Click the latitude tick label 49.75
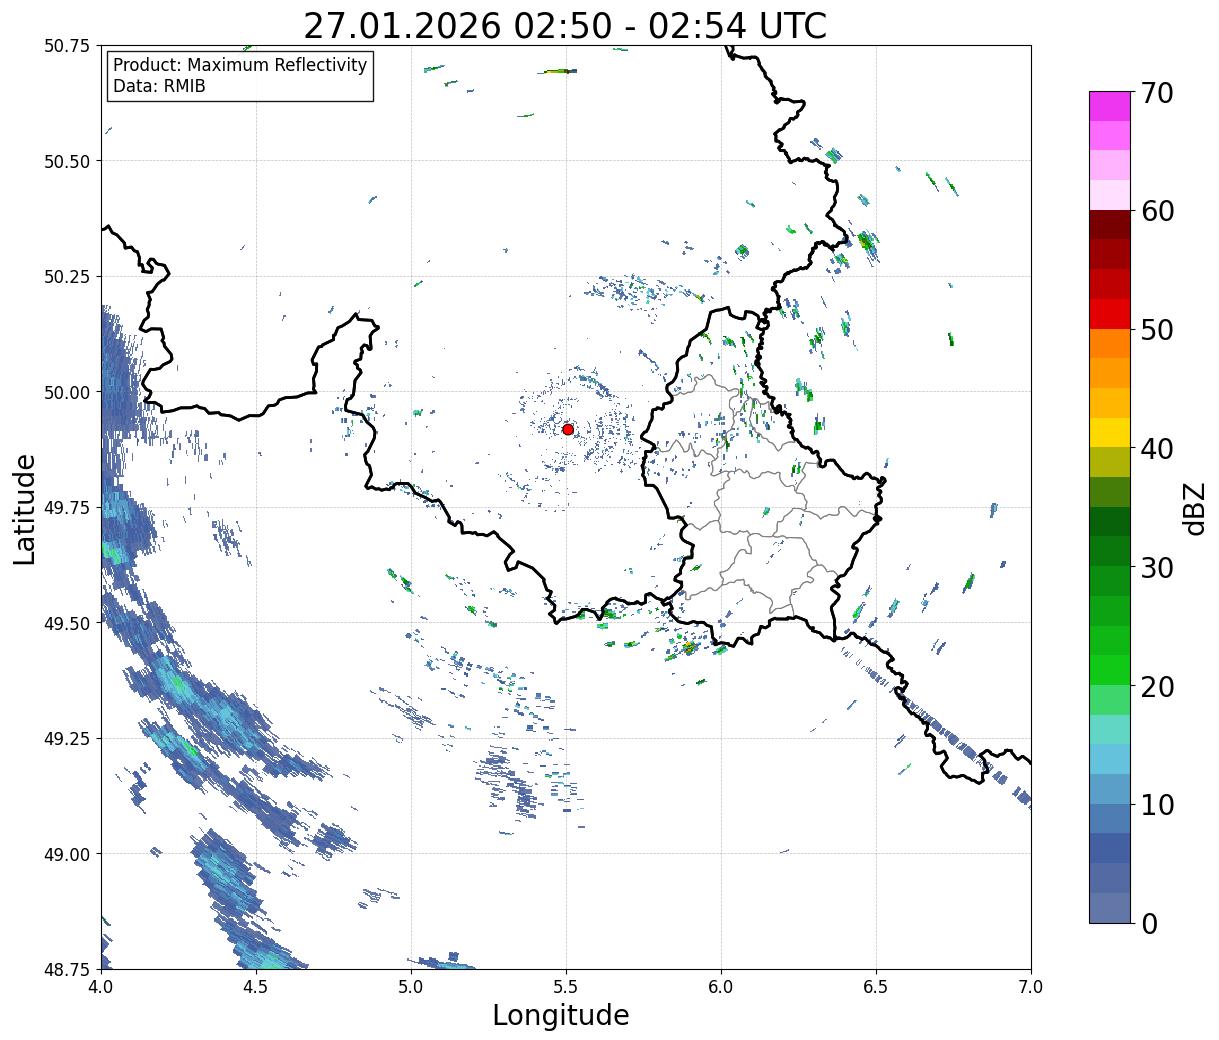Screen dimensions: 1219x1040 [x=68, y=507]
